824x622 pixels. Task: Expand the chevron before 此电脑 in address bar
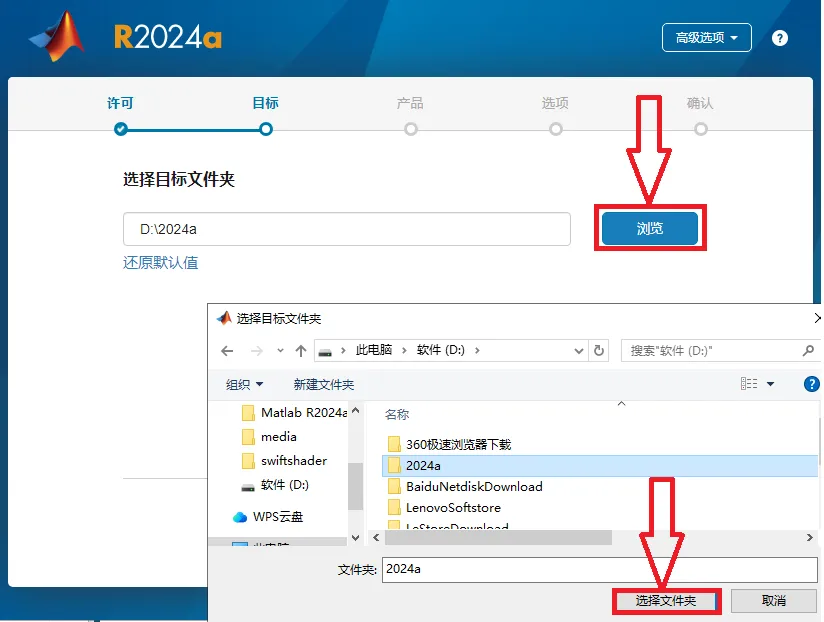coord(343,350)
